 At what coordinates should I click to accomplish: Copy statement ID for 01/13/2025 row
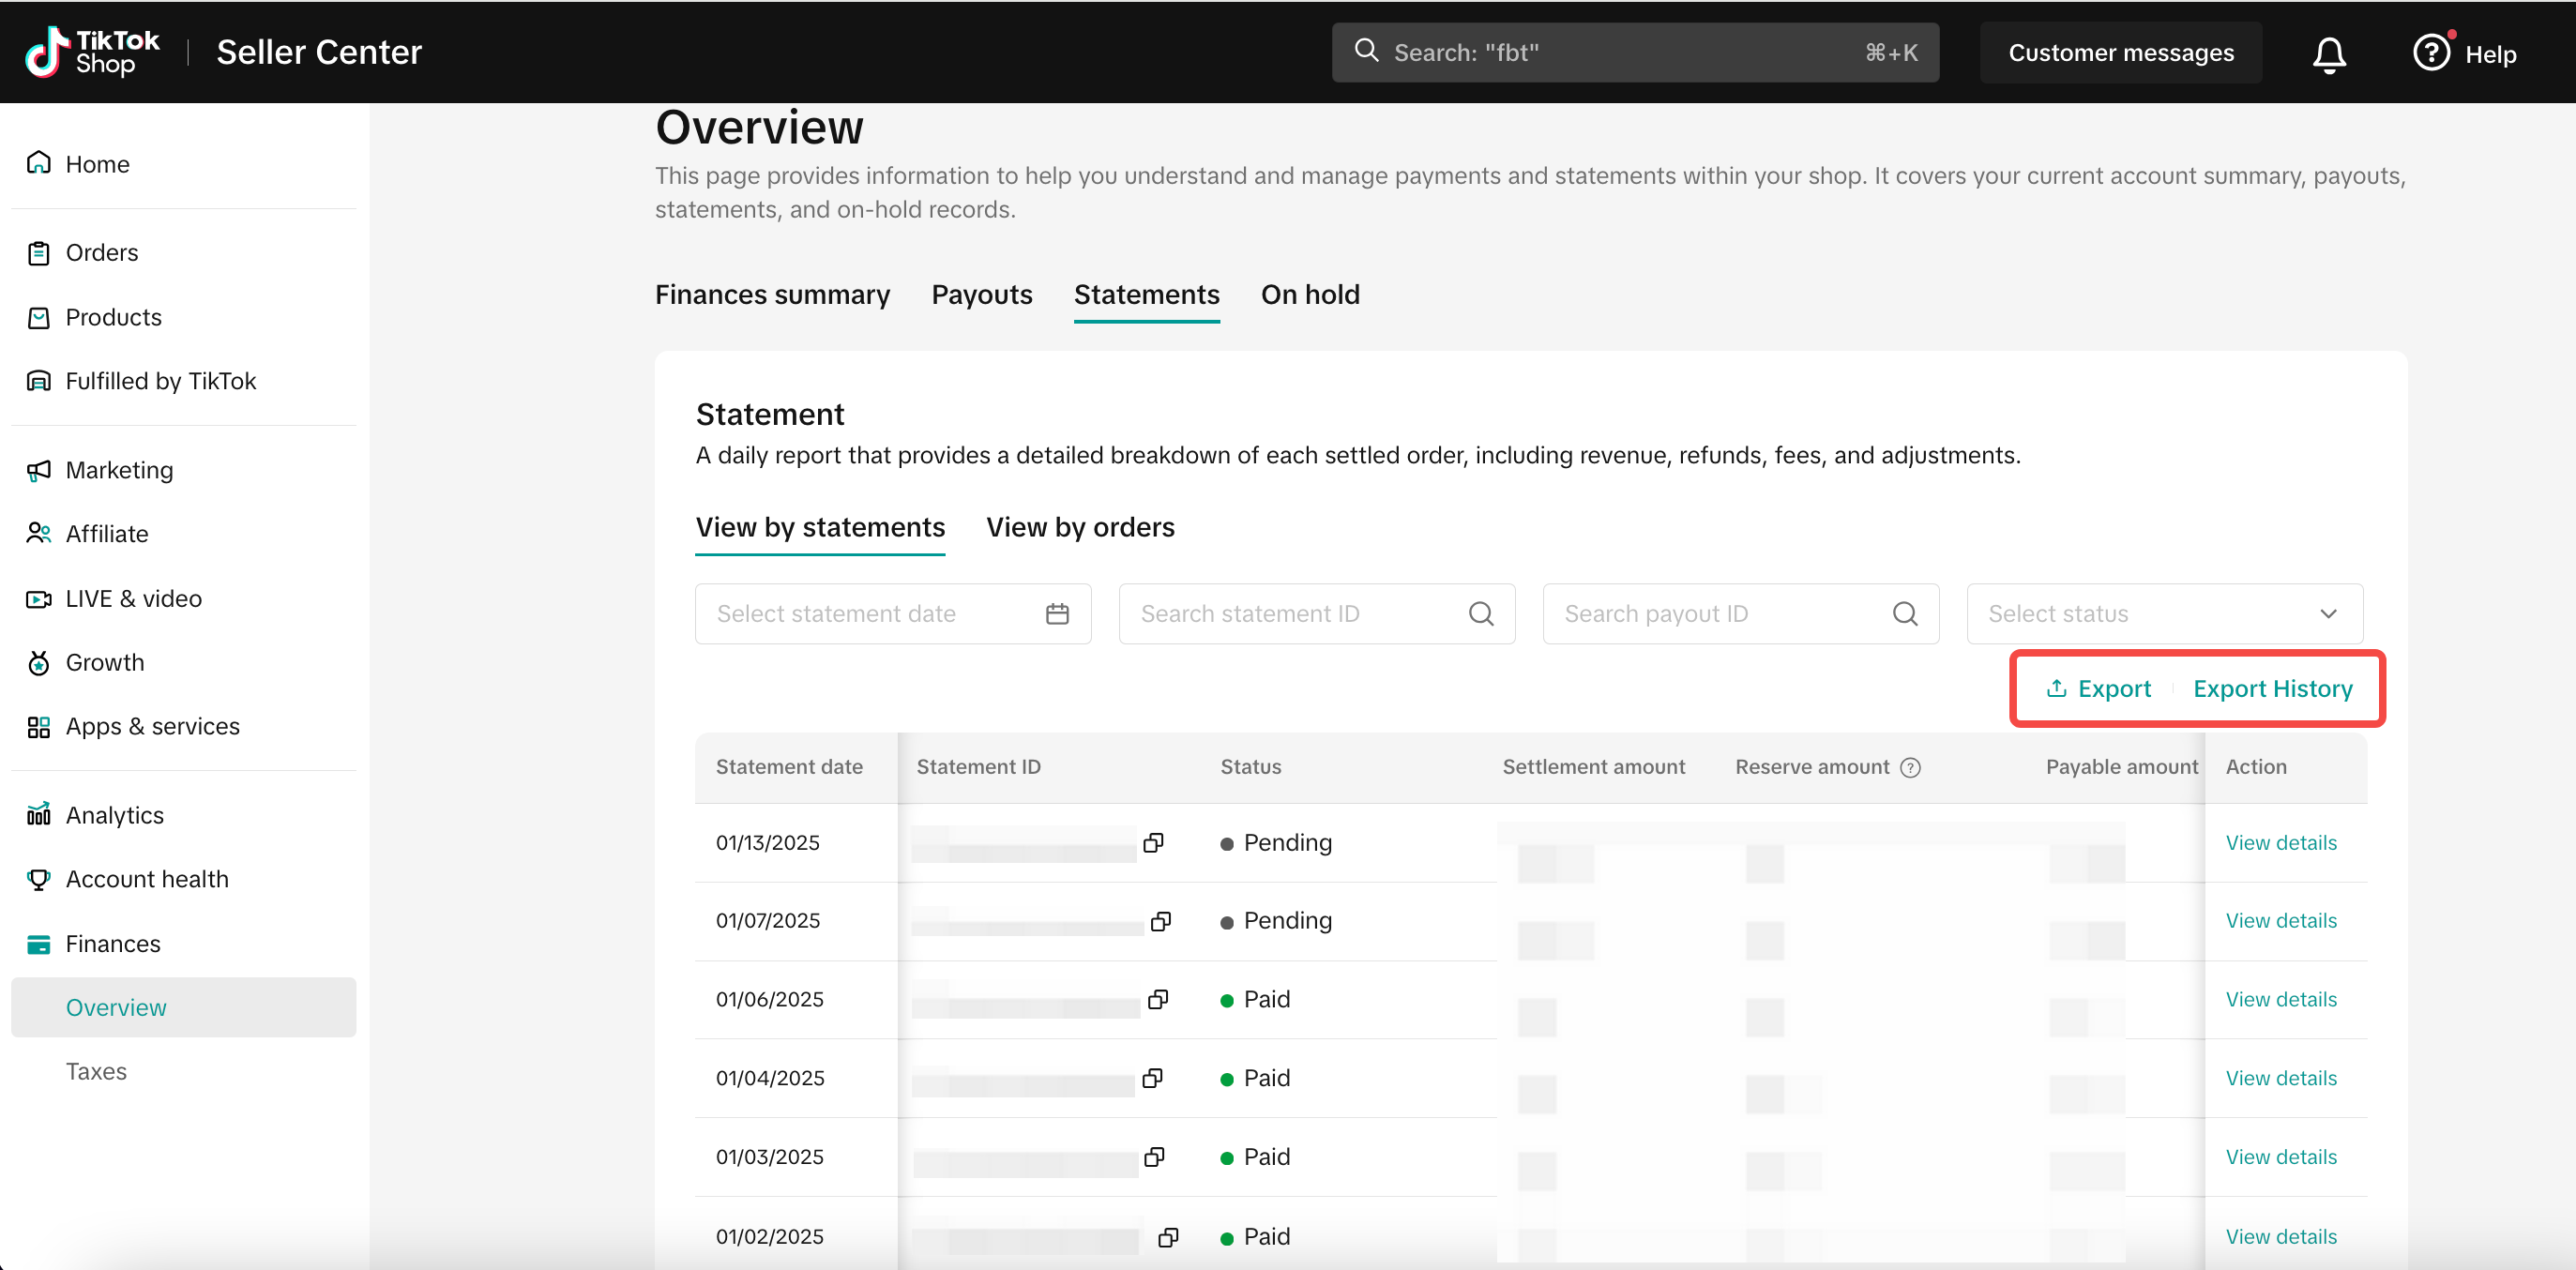click(x=1153, y=842)
